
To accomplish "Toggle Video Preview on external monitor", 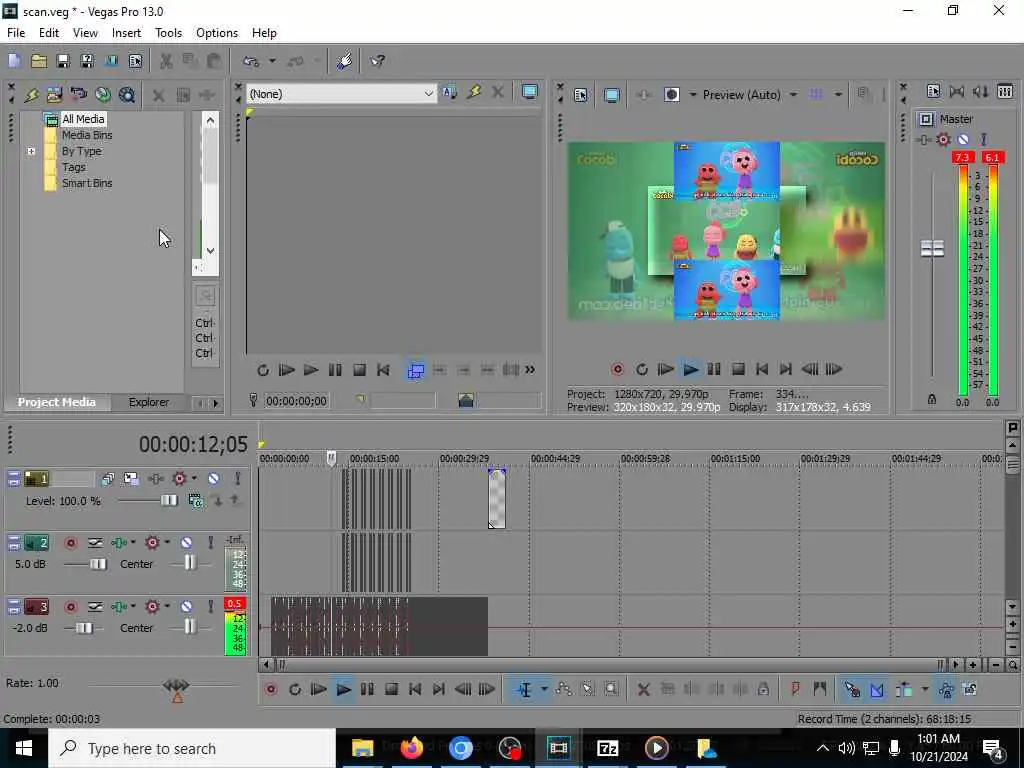I will point(612,95).
